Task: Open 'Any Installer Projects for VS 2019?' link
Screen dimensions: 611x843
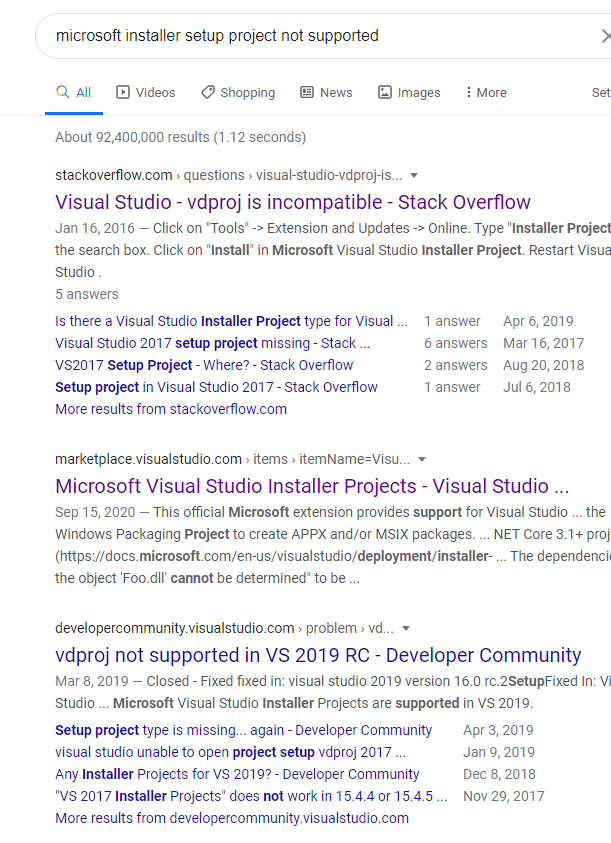Action: pyautogui.click(x=237, y=774)
